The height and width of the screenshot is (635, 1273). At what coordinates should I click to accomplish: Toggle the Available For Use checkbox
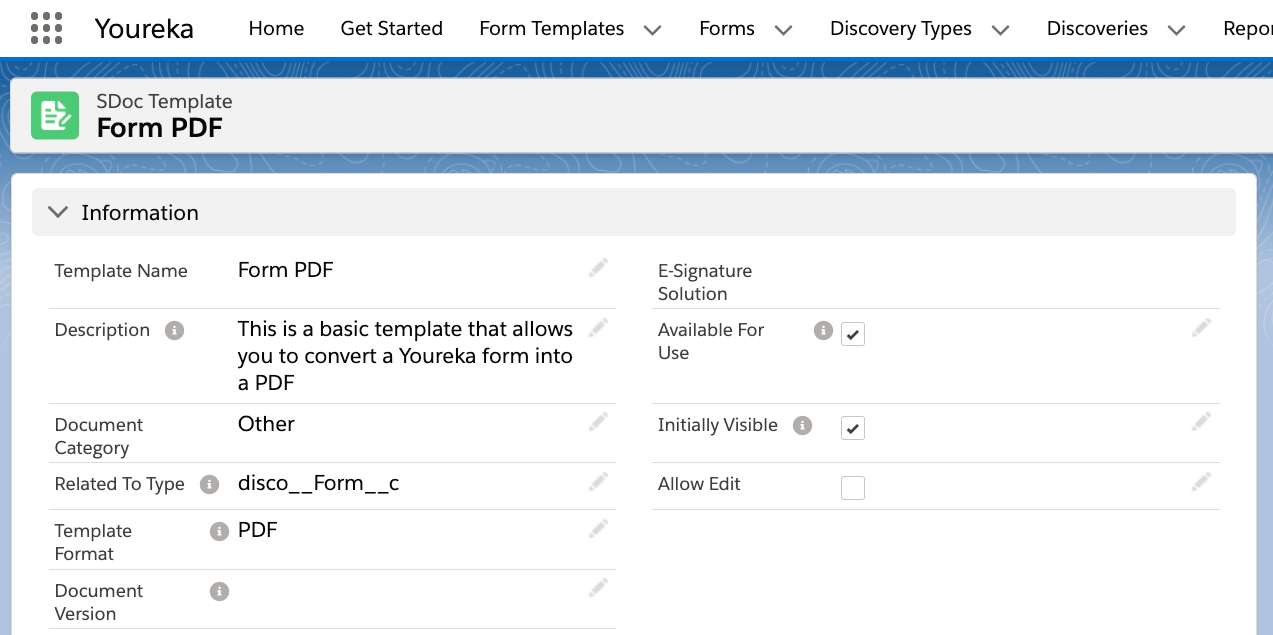click(x=853, y=334)
